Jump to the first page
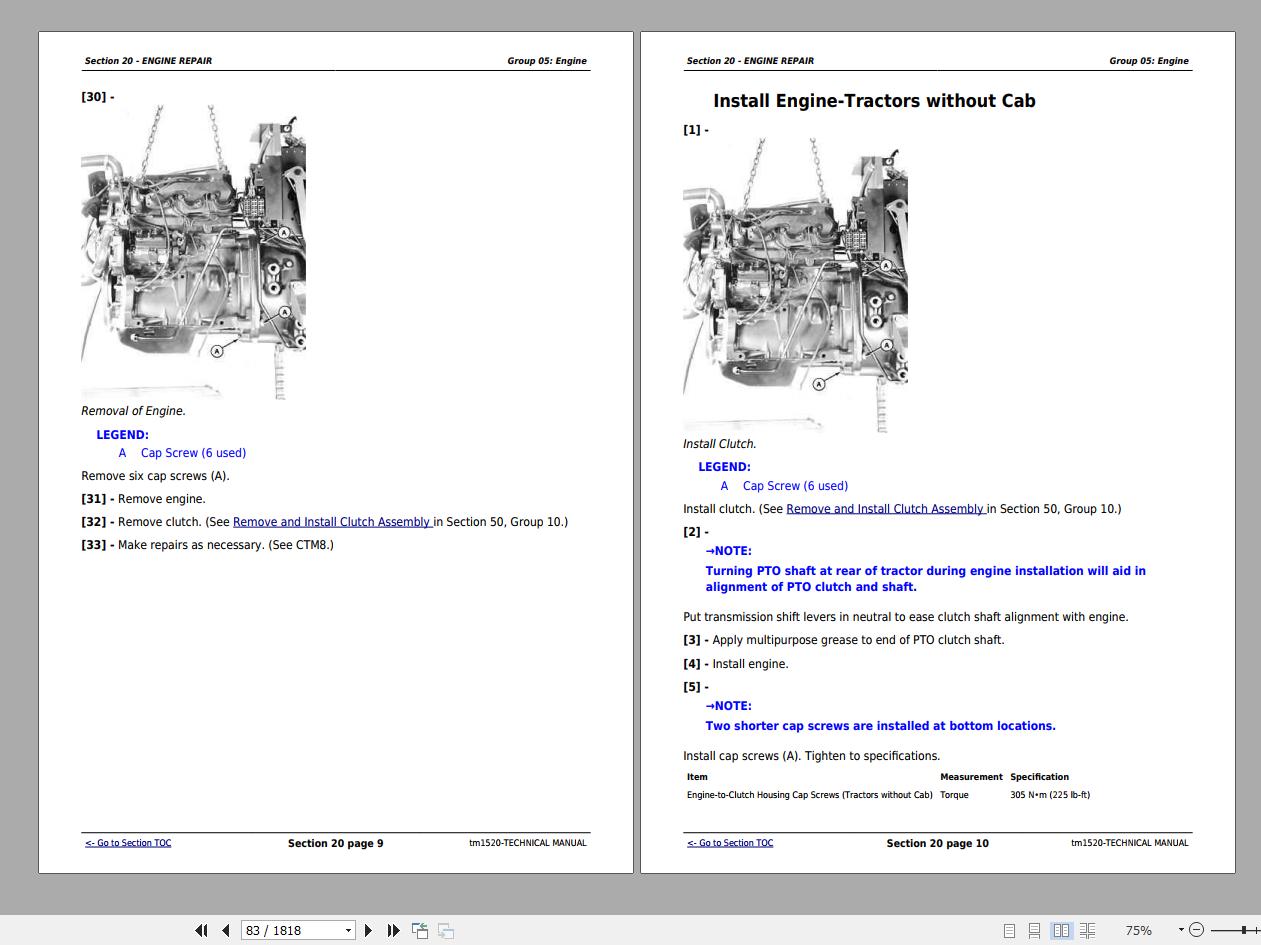 pyautogui.click(x=201, y=930)
